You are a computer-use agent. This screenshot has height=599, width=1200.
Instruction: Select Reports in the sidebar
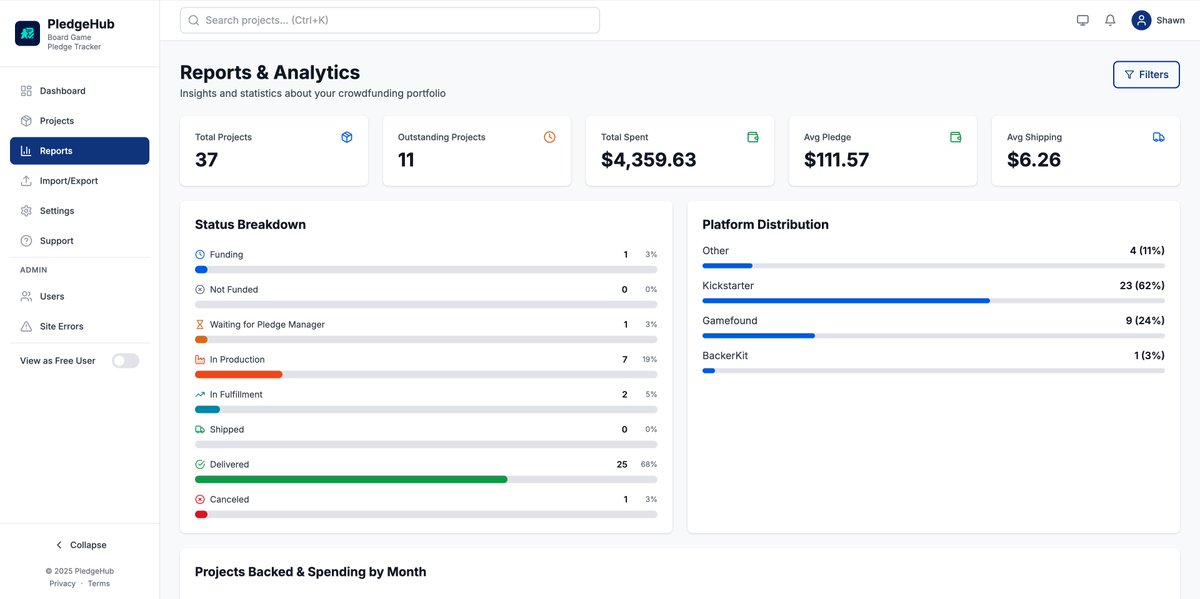click(80, 151)
